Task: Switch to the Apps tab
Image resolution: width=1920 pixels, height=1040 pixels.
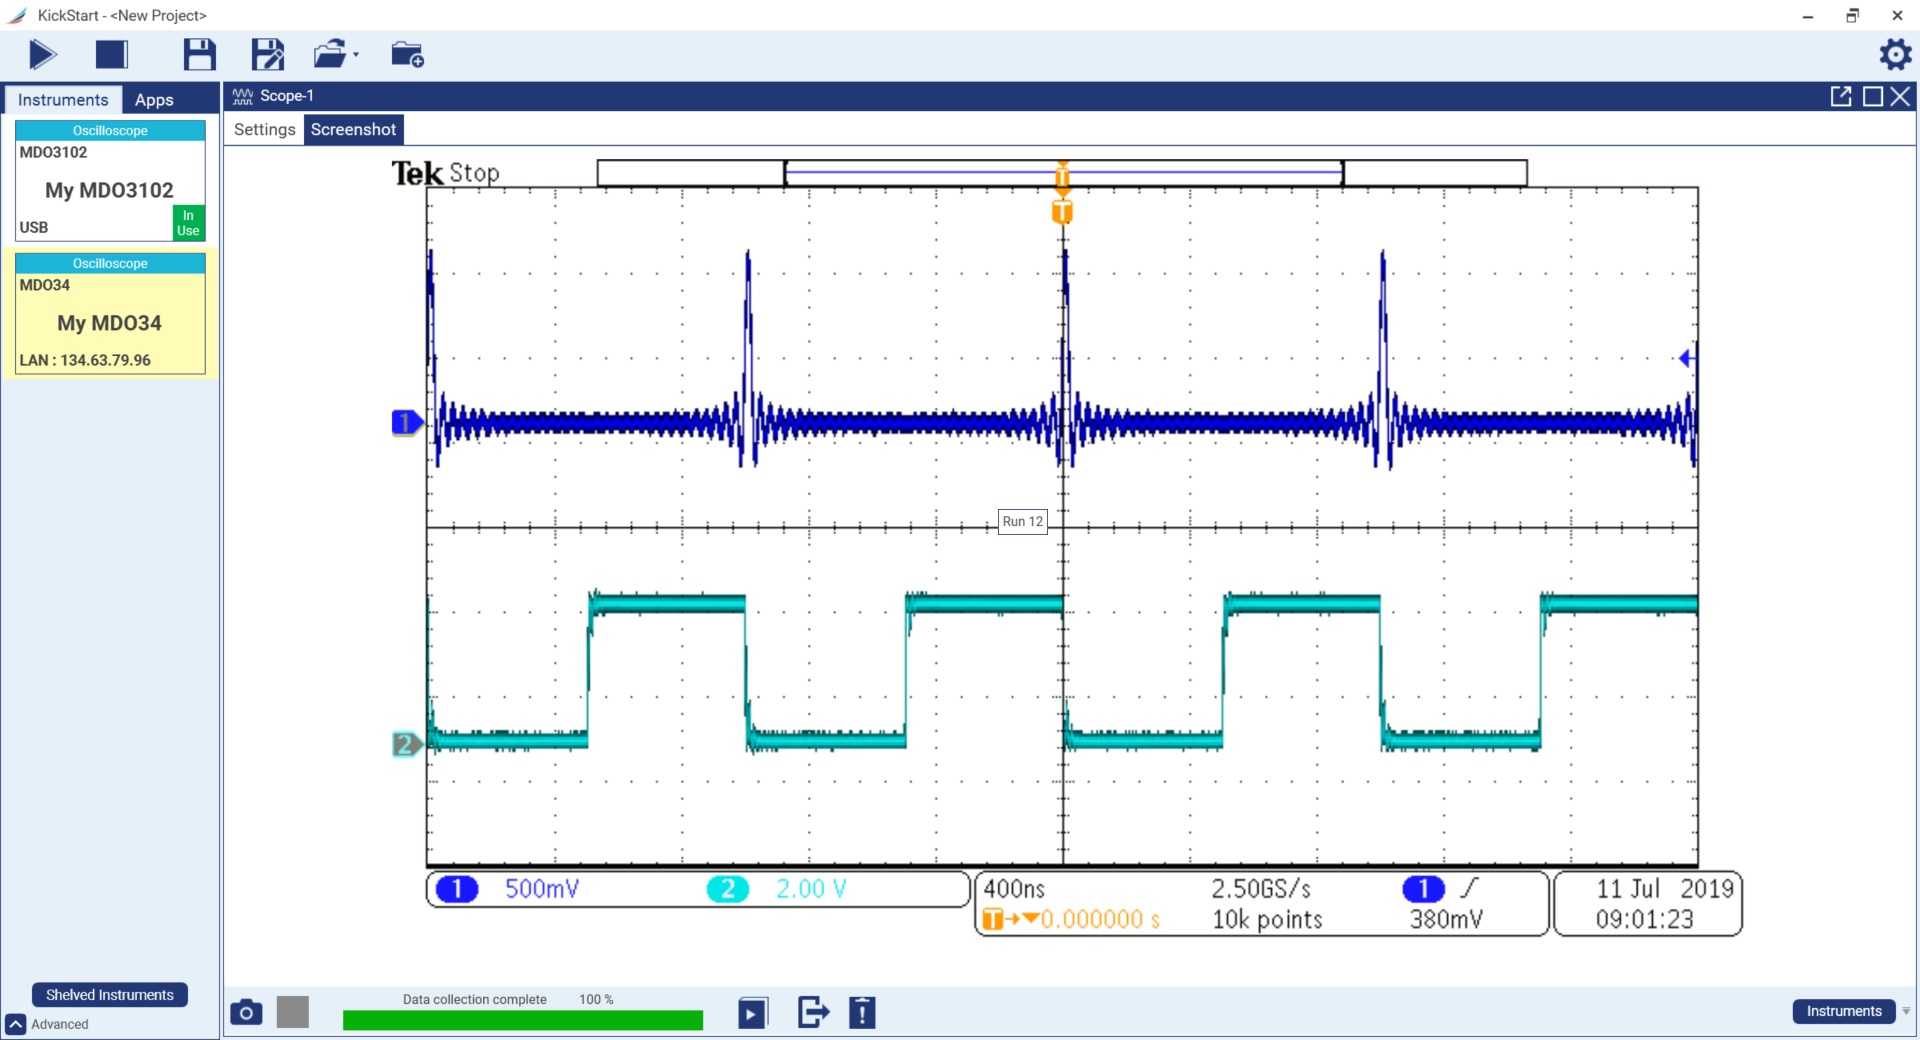Action: click(154, 100)
